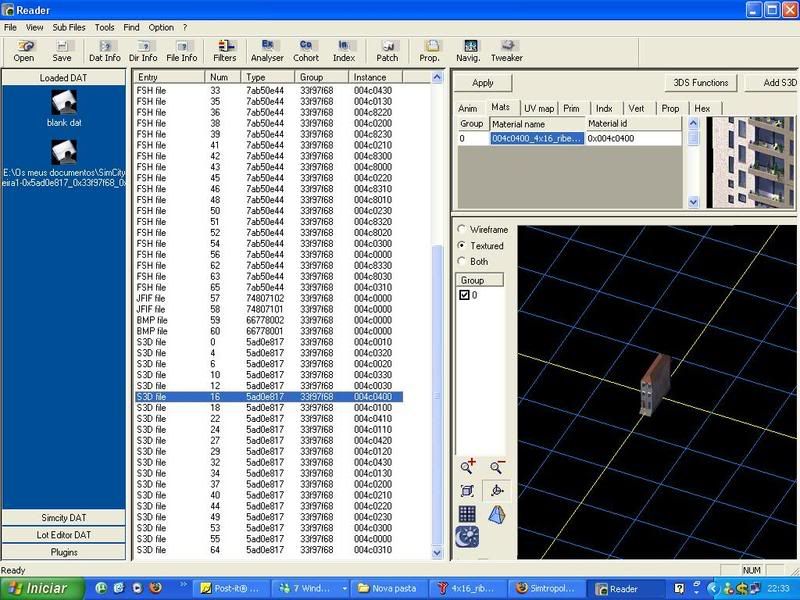The image size is (800, 600).
Task: Open the Tools menu
Action: point(105,28)
